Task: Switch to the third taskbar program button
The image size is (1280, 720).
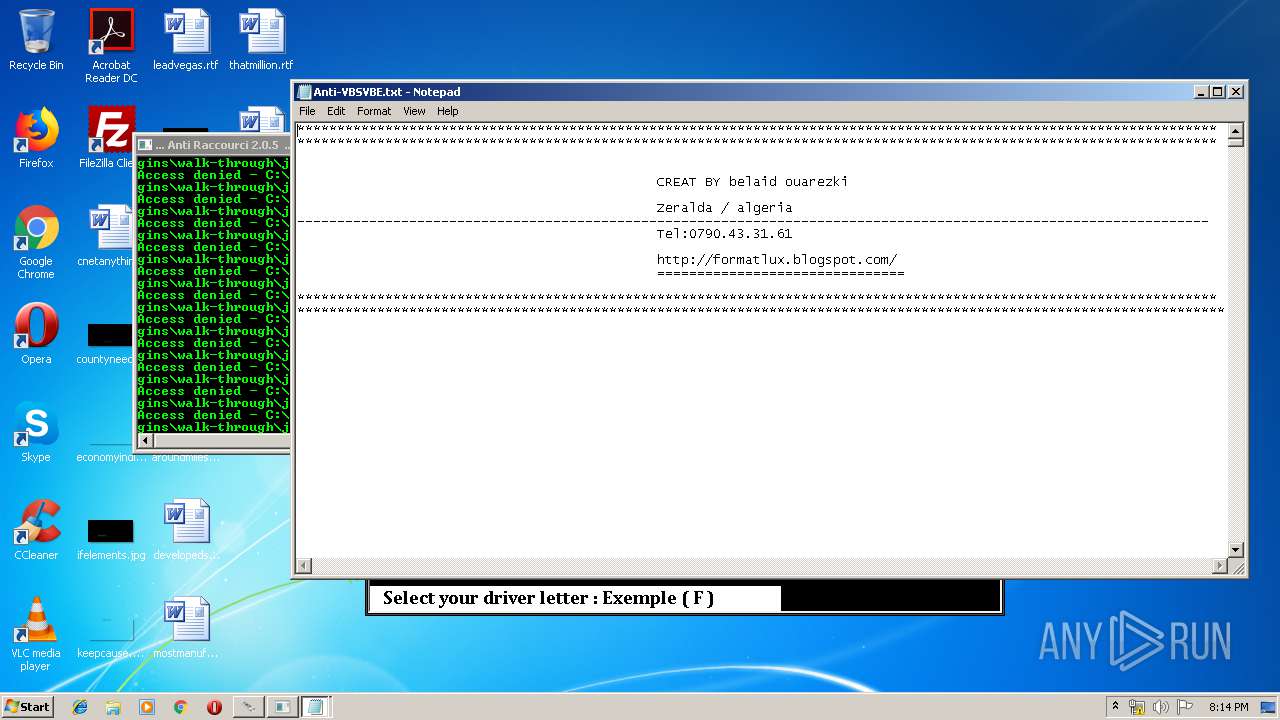Action: (316, 707)
